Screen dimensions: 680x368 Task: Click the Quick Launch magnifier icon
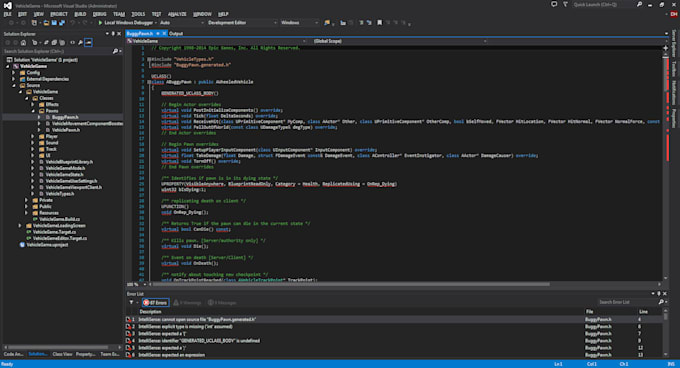coord(639,4)
